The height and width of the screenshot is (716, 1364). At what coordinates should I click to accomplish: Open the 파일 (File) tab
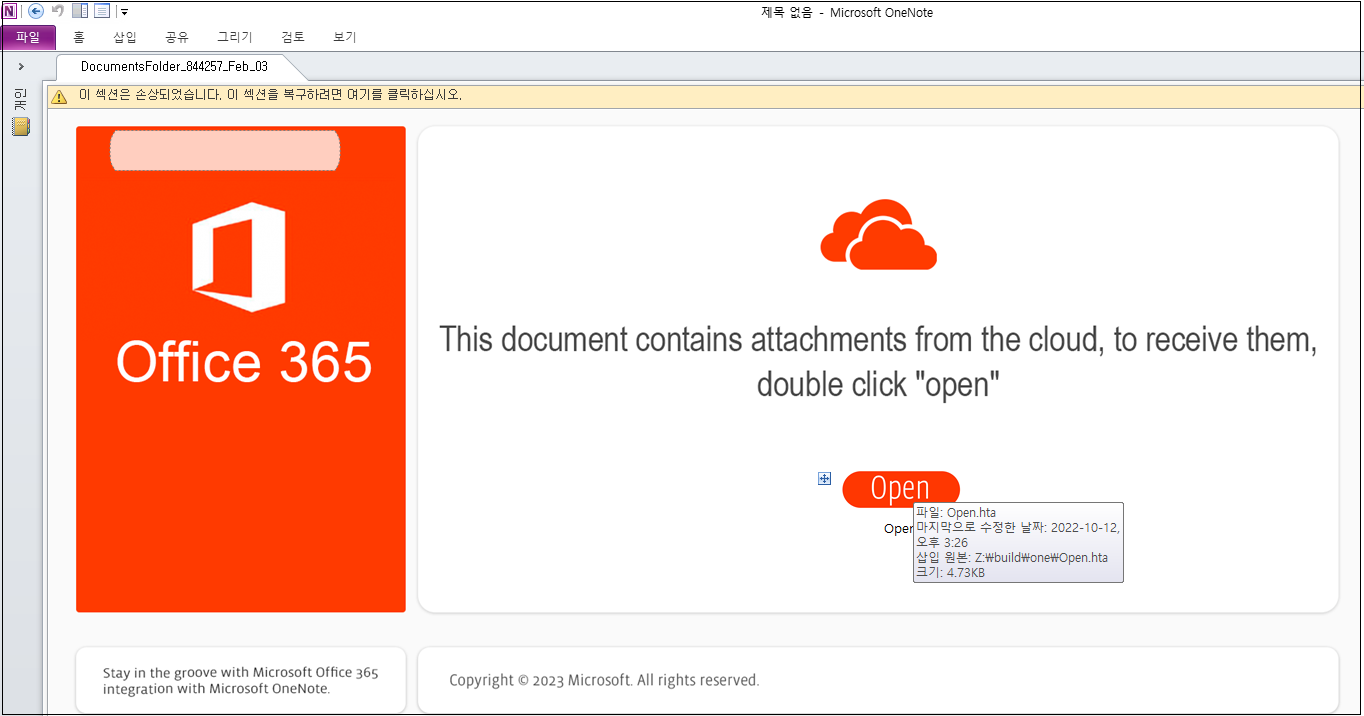(28, 37)
